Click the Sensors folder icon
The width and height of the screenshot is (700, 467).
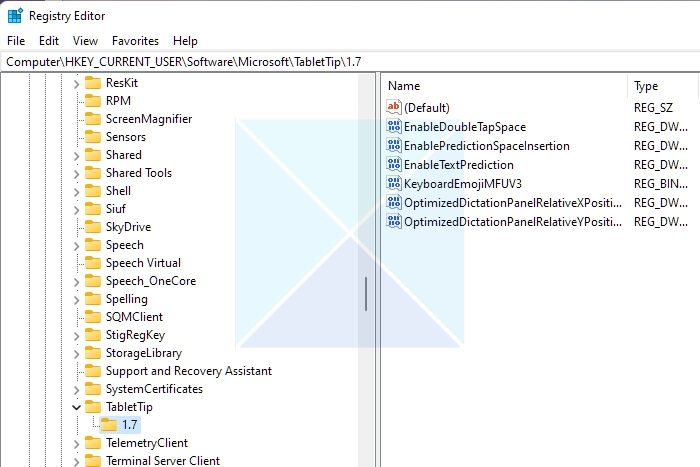click(93, 137)
